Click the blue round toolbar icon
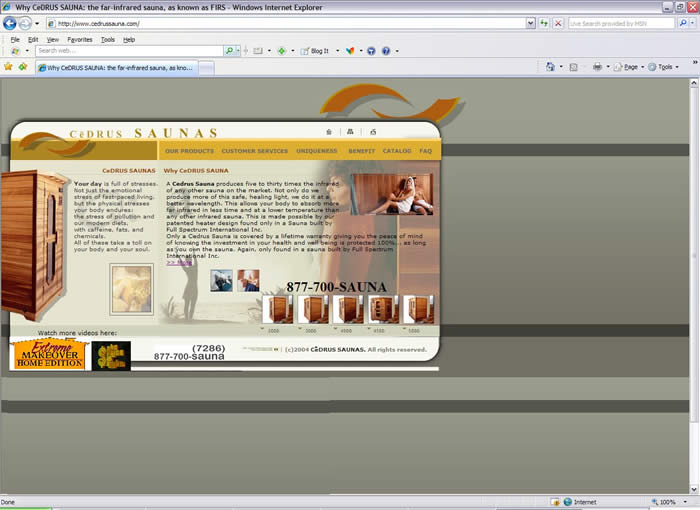The image size is (700, 510). point(371,51)
